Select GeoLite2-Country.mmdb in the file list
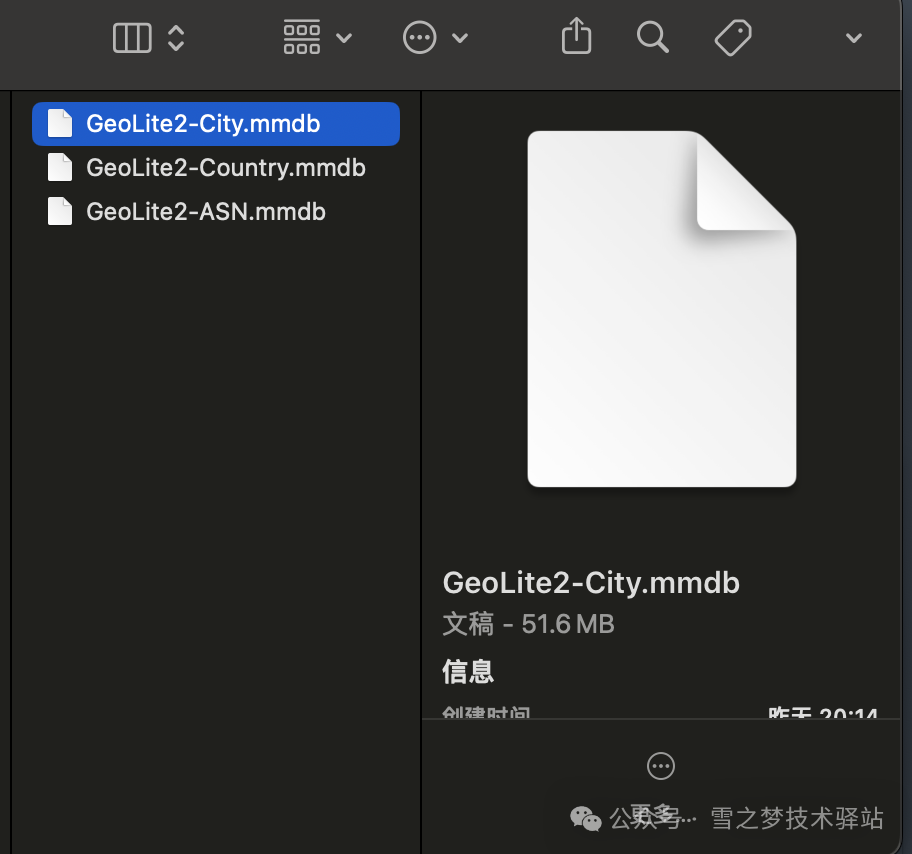Screen dimensions: 912x854 [226, 168]
